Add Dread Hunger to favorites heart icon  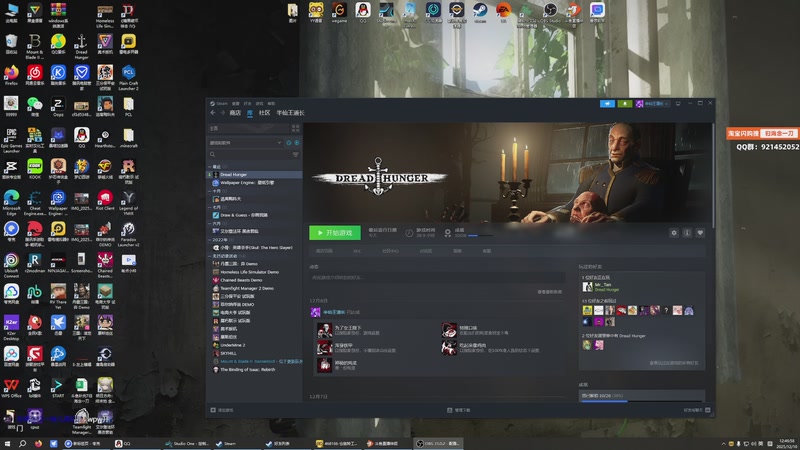(x=700, y=233)
